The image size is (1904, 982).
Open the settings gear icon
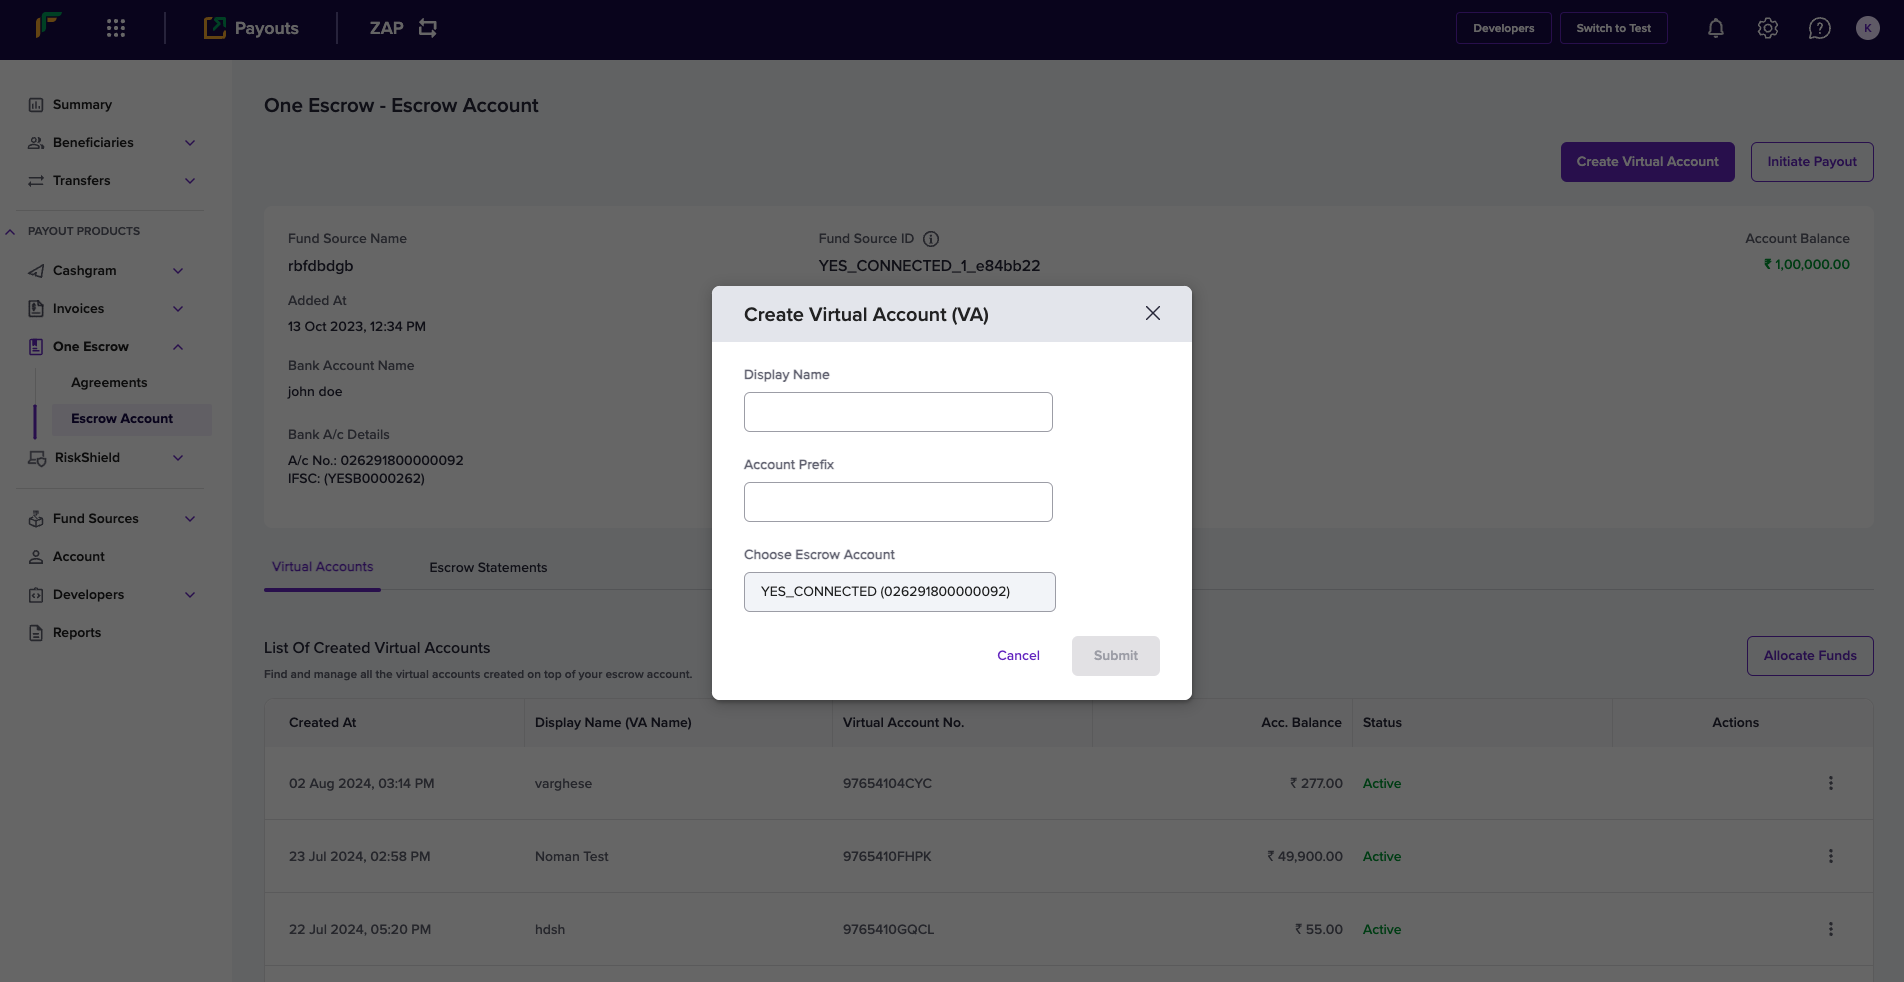pos(1768,28)
